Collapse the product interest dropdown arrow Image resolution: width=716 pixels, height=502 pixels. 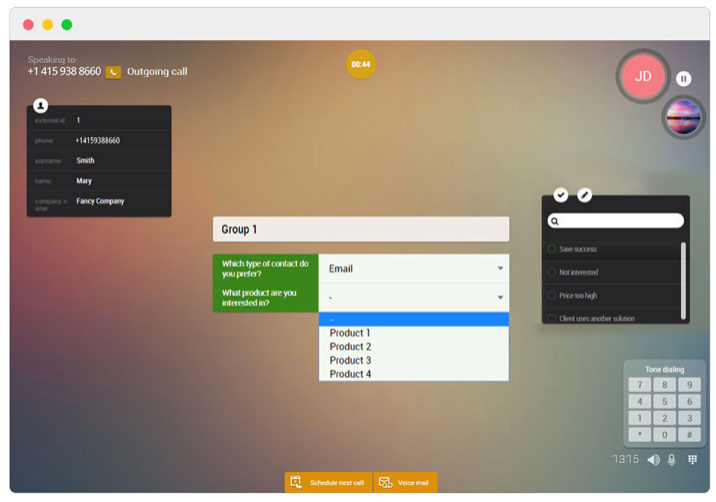pos(500,298)
